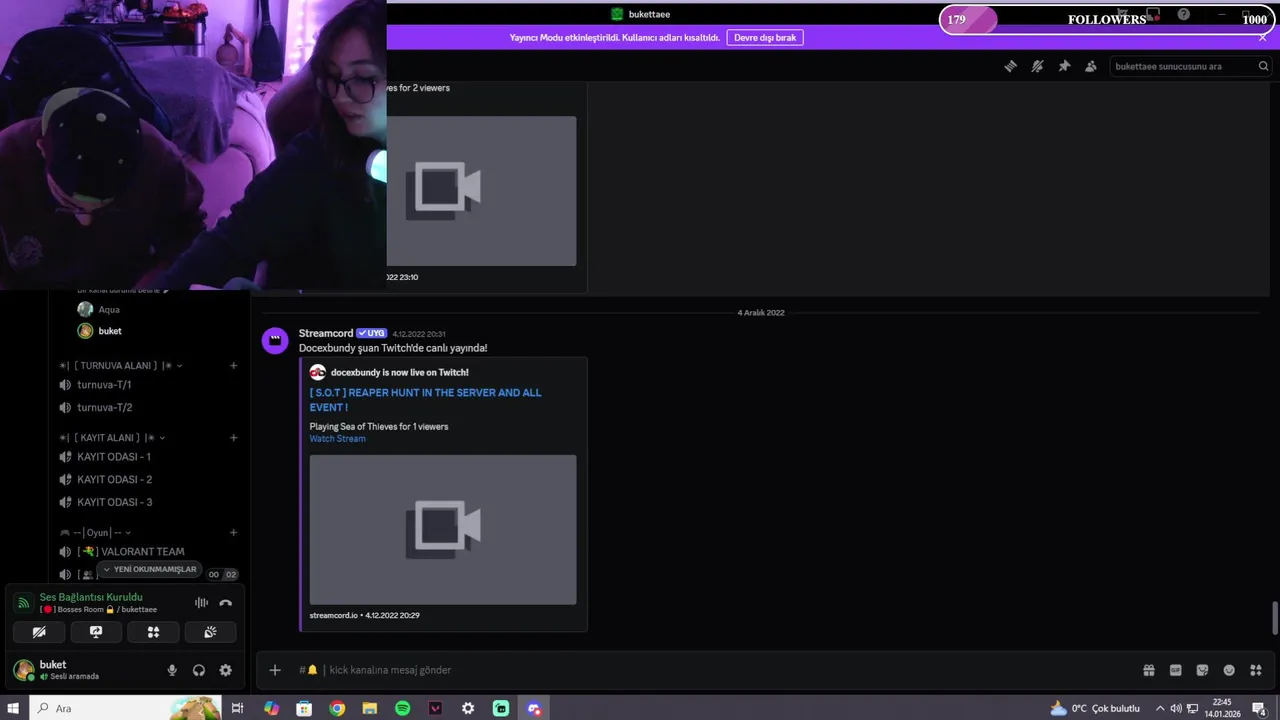1280x720 pixels.
Task: Open the sticker picker
Action: pyautogui.click(x=1202, y=670)
